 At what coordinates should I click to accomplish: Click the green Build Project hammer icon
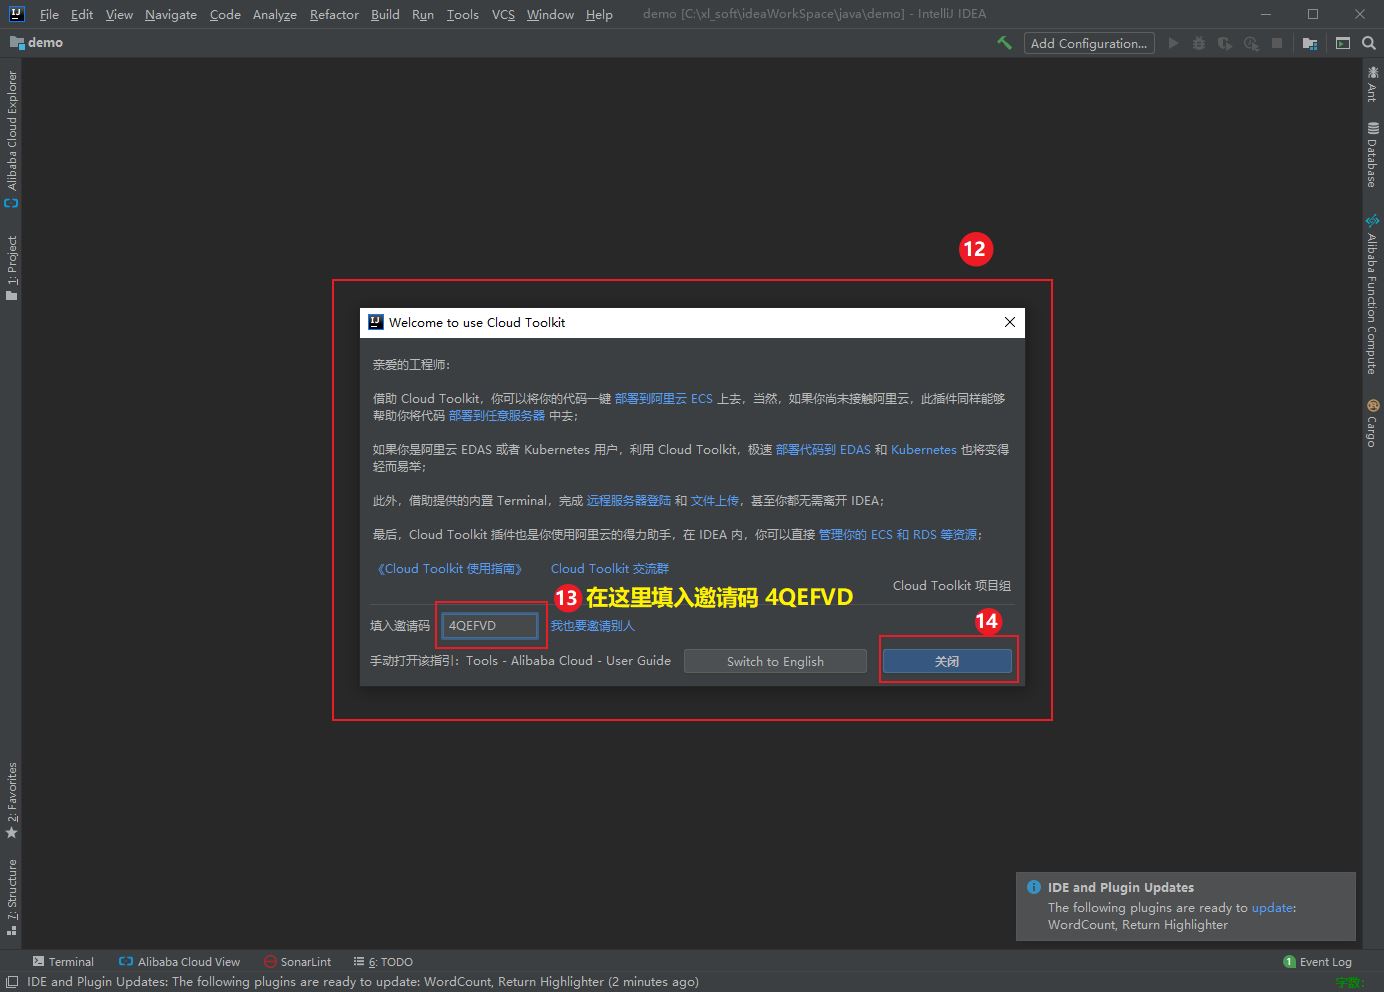tap(1004, 43)
